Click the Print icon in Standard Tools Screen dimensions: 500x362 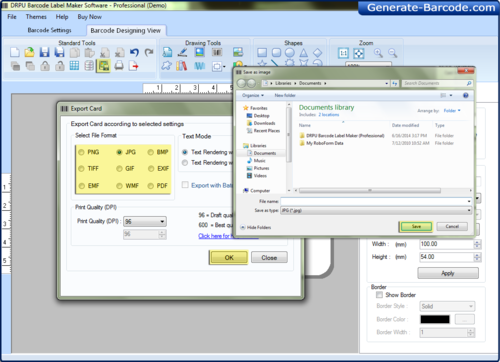point(119,66)
